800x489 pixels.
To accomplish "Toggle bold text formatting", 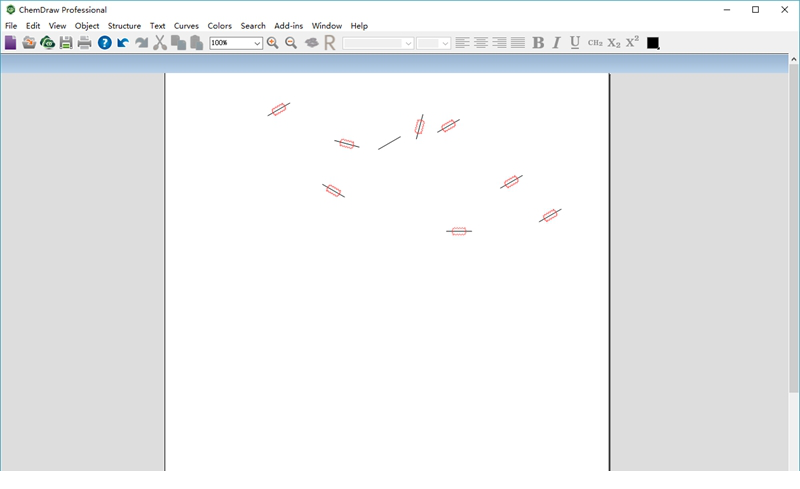I will click(538, 43).
